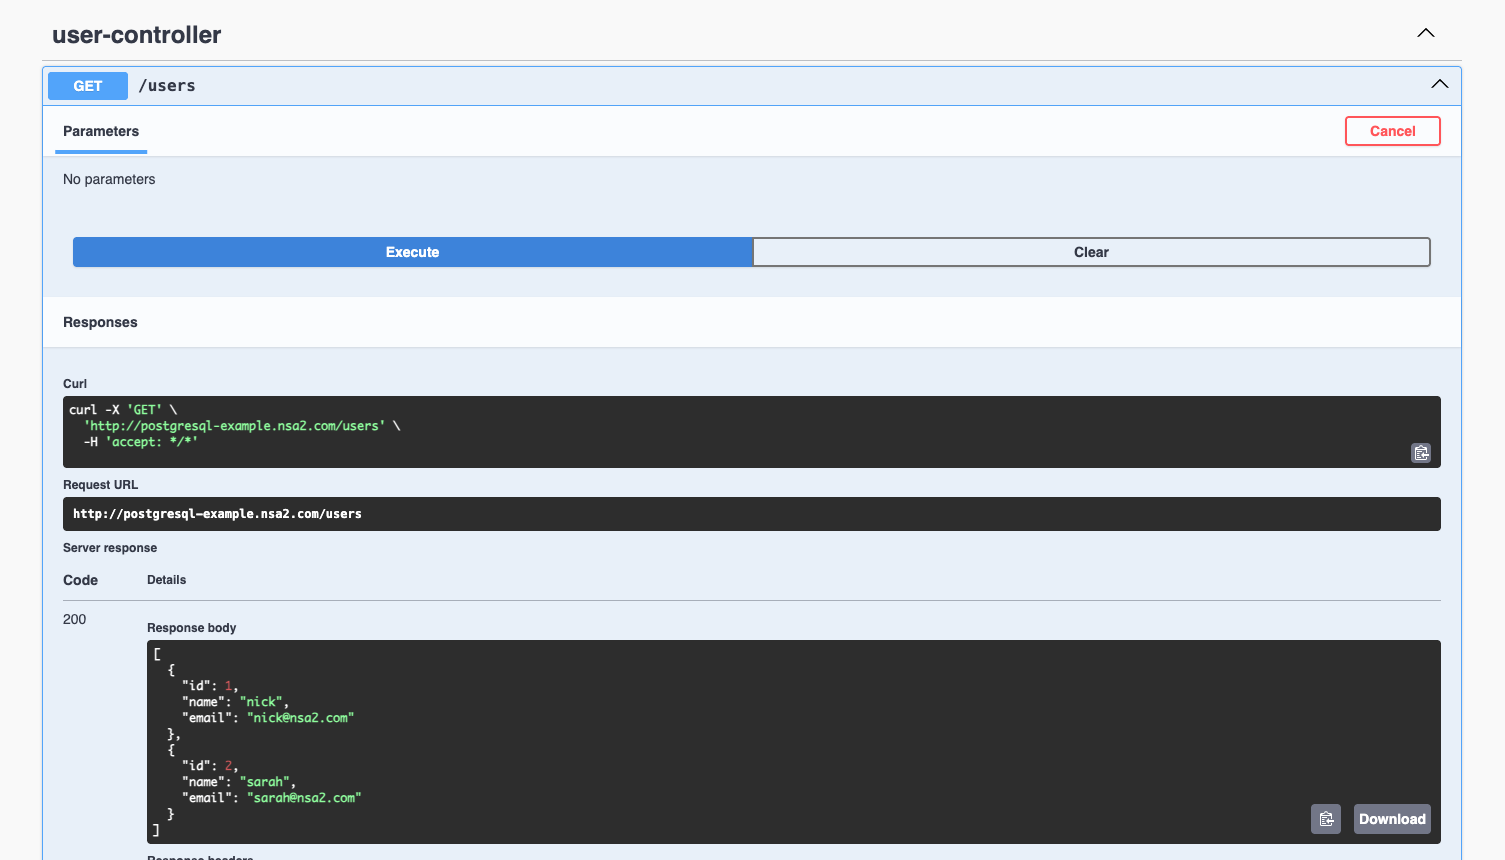Clear the server response results
Screen dimensions: 1505x860
pos(1091,252)
